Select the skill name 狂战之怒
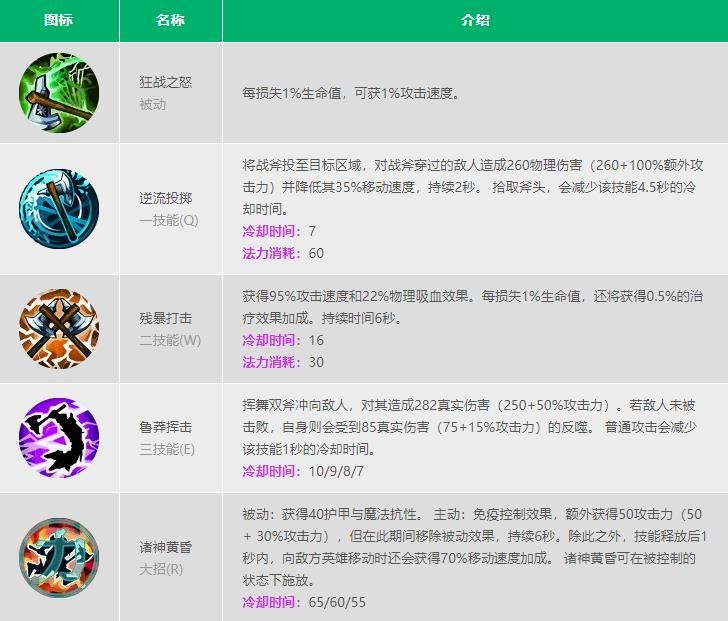Image resolution: width=728 pixels, height=621 pixels. point(166,82)
